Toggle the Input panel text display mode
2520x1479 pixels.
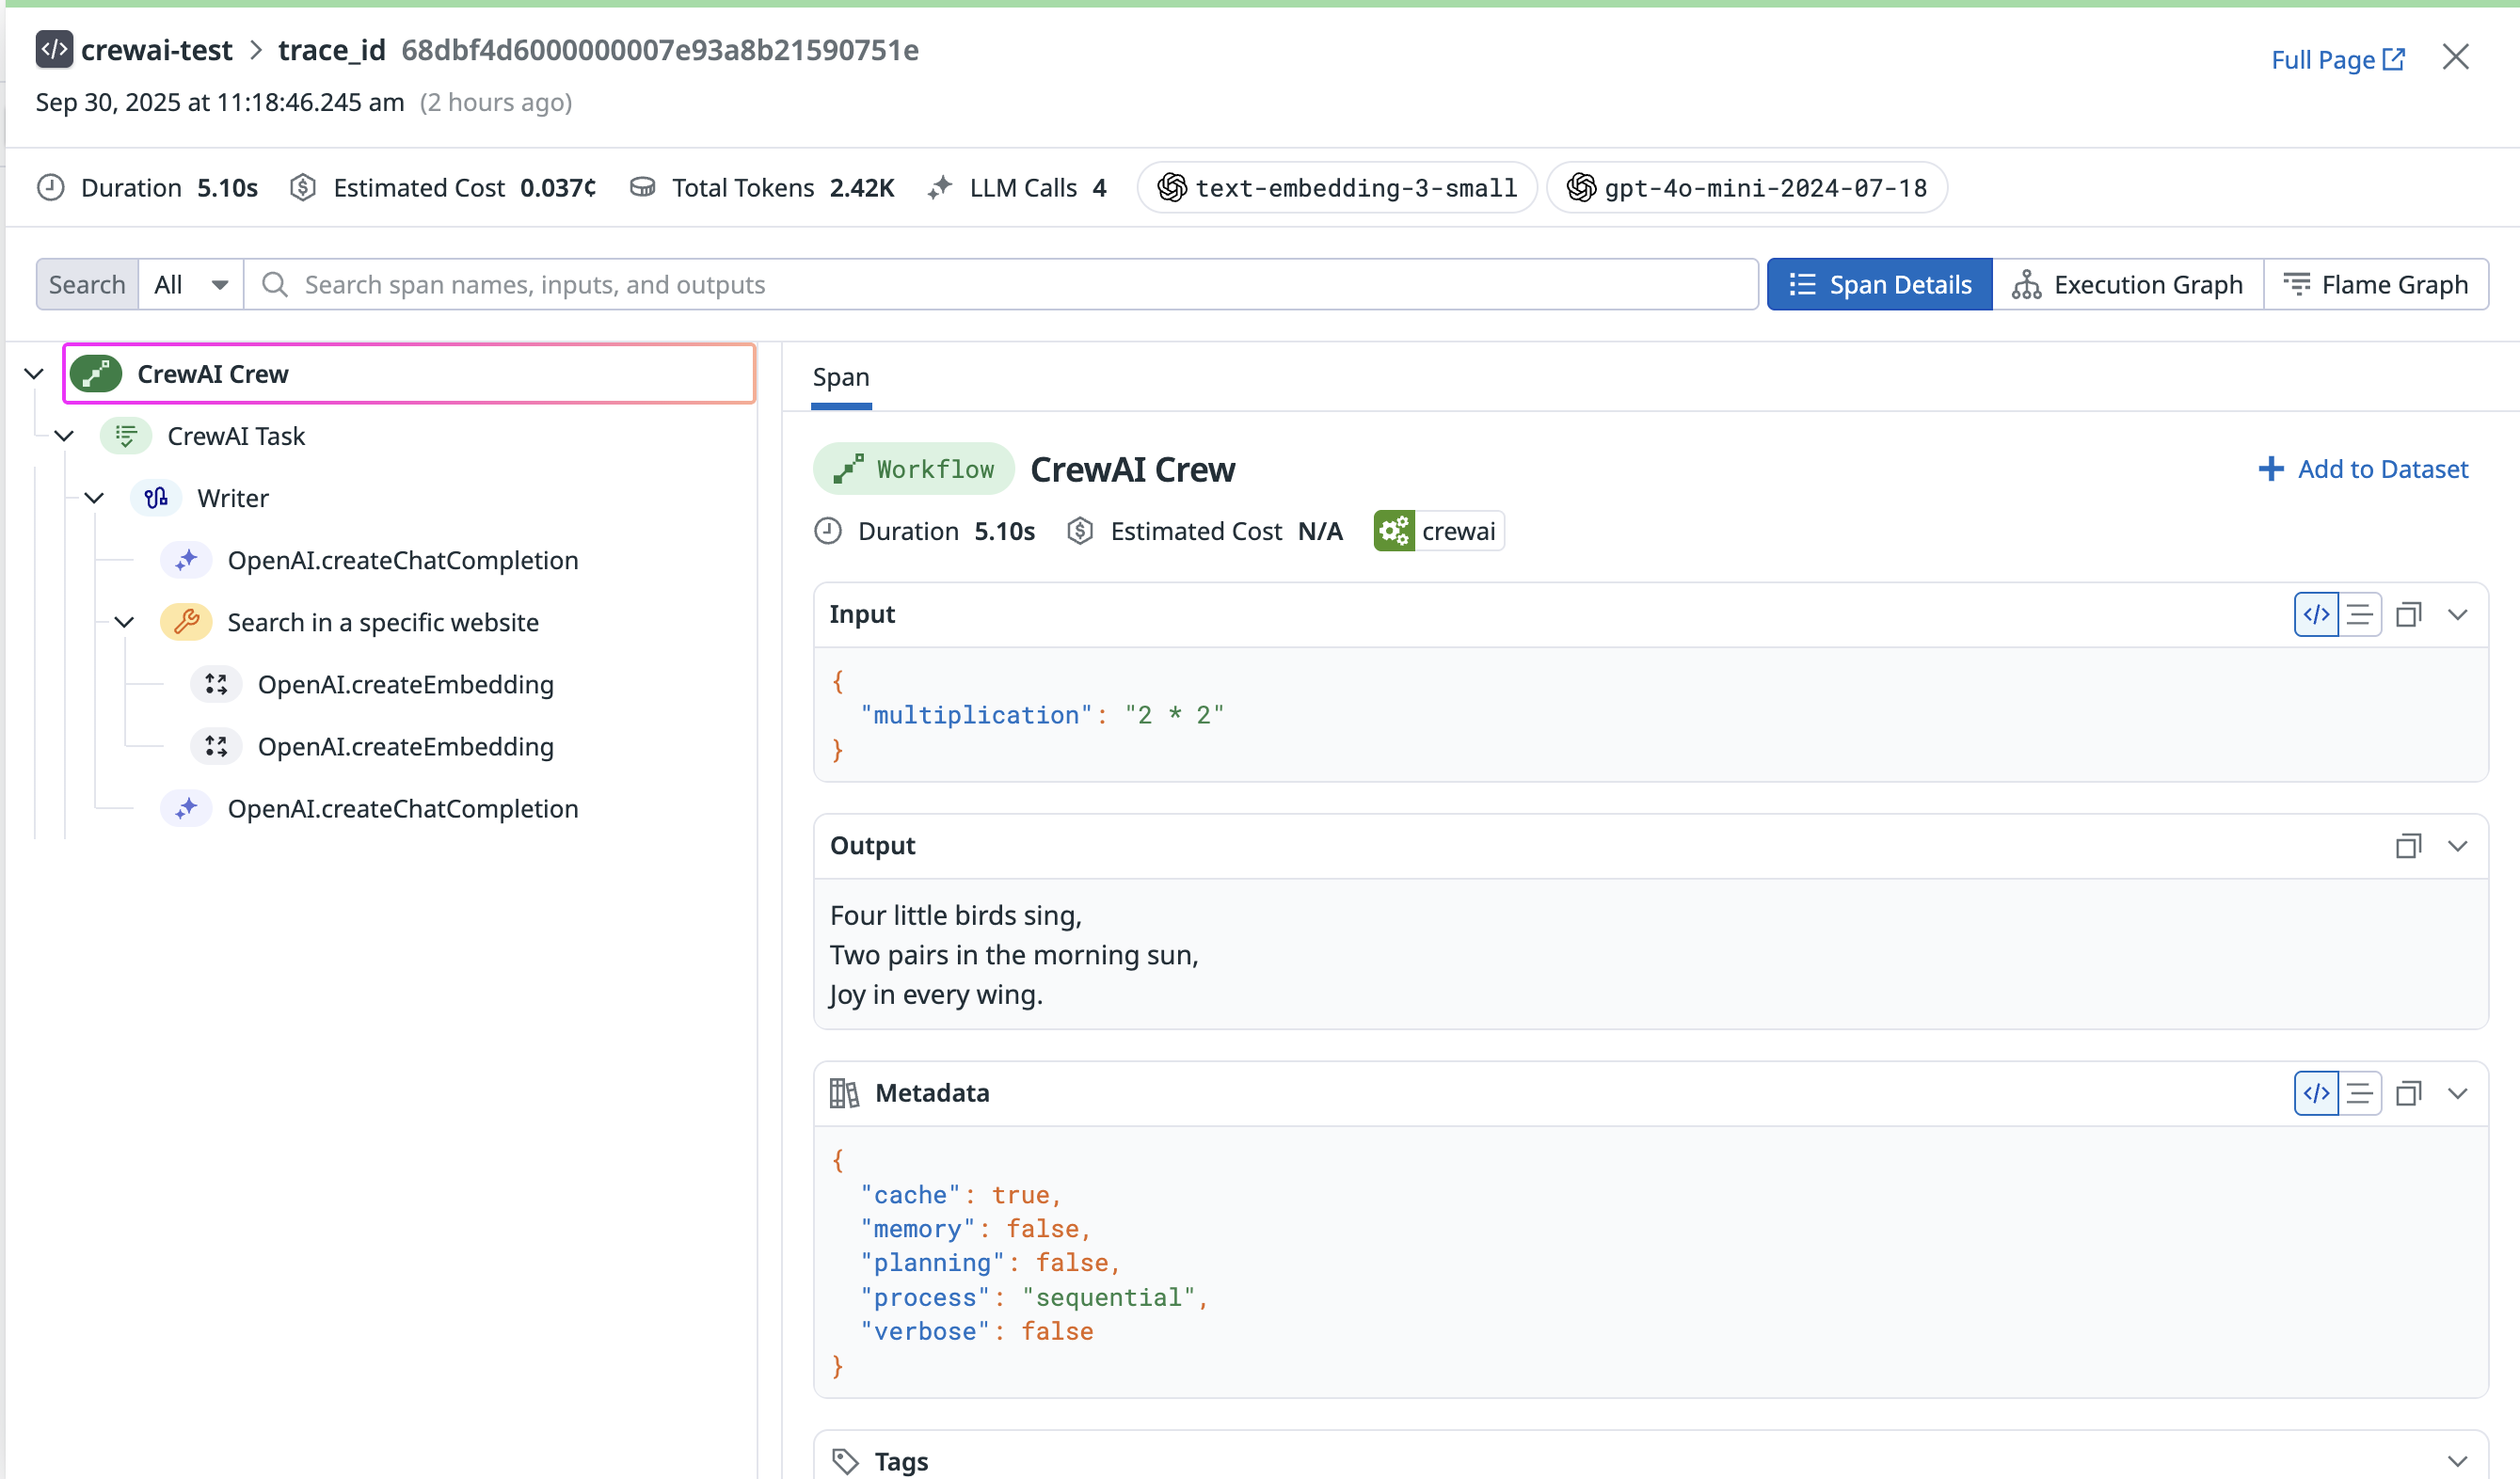[x=2361, y=614]
